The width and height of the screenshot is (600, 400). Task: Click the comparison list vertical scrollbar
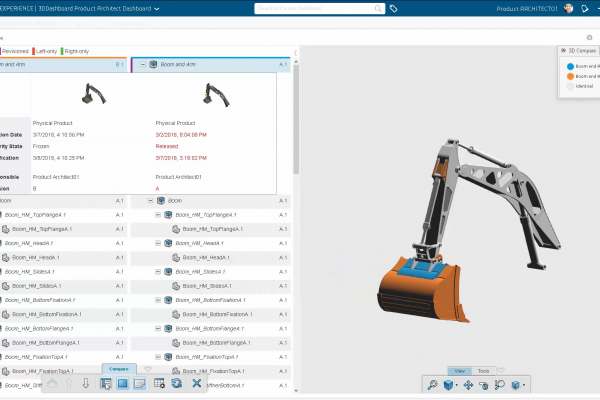coord(296,119)
